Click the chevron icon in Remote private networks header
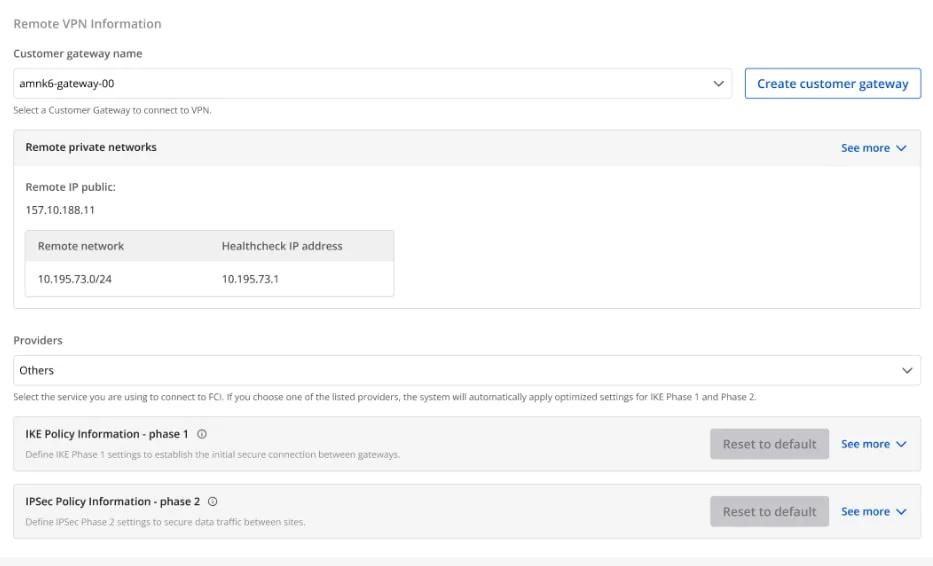933x566 pixels. pyautogui.click(x=901, y=148)
